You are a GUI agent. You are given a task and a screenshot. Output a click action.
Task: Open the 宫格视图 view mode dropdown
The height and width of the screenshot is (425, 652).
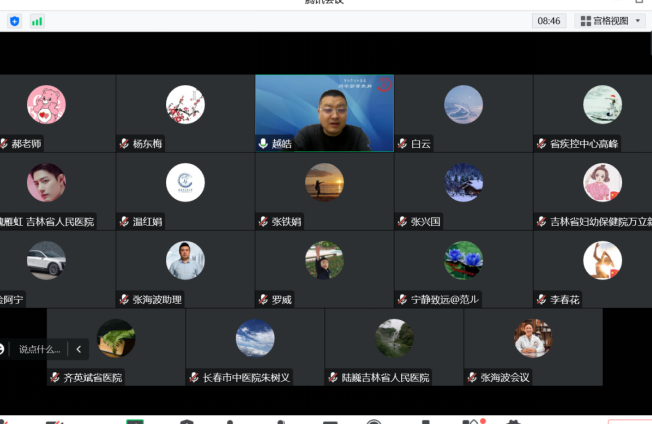tap(609, 20)
